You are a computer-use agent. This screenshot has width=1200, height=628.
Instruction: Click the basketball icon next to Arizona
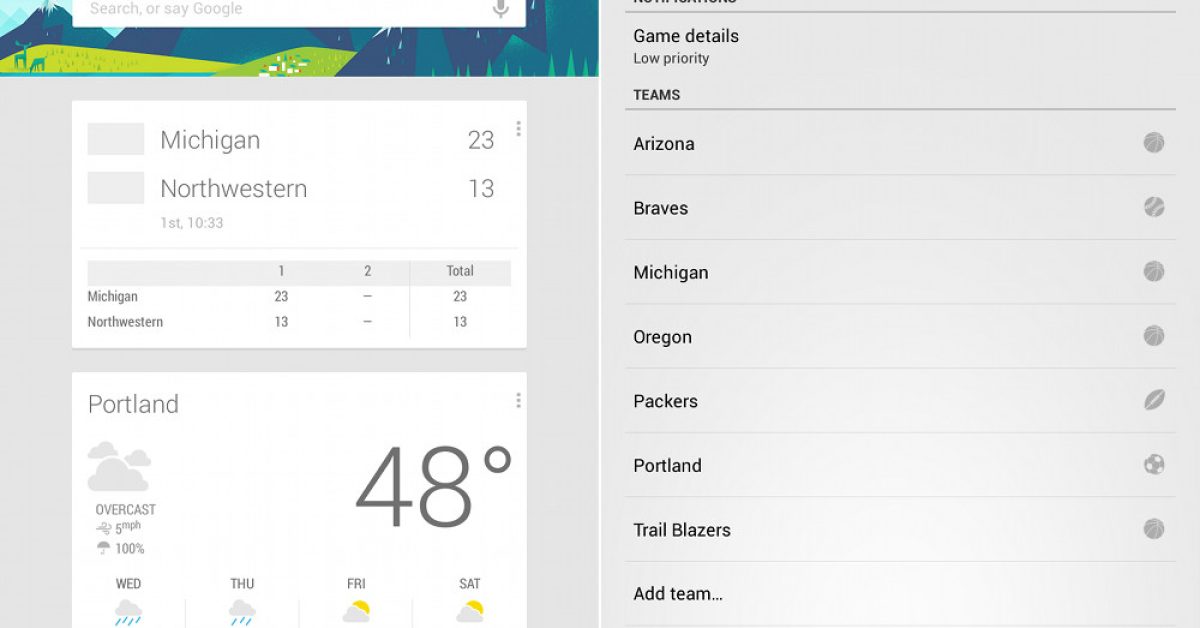pyautogui.click(x=1154, y=143)
